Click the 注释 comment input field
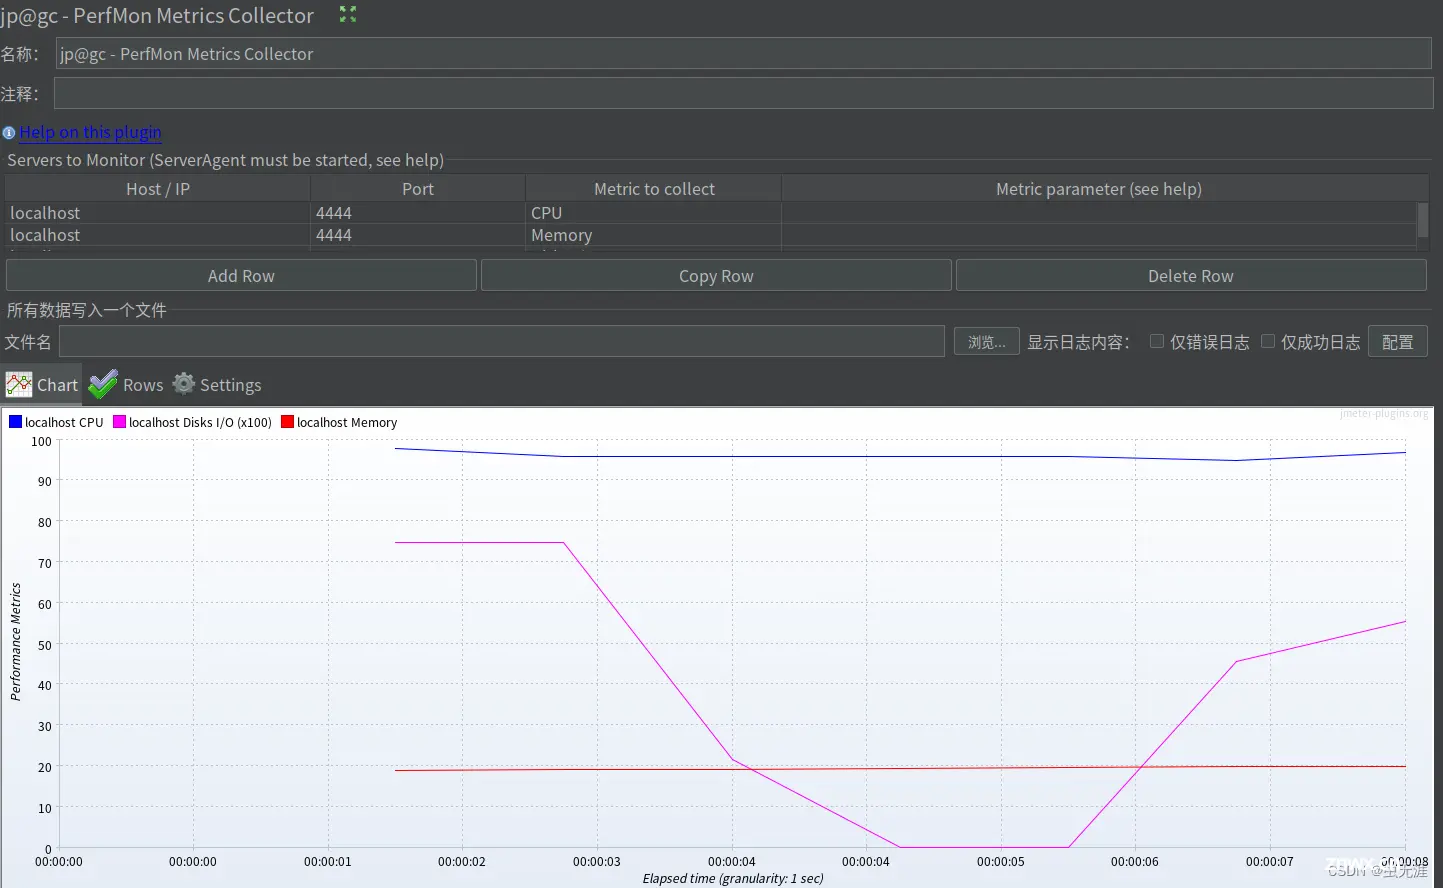The width and height of the screenshot is (1443, 888). (744, 94)
